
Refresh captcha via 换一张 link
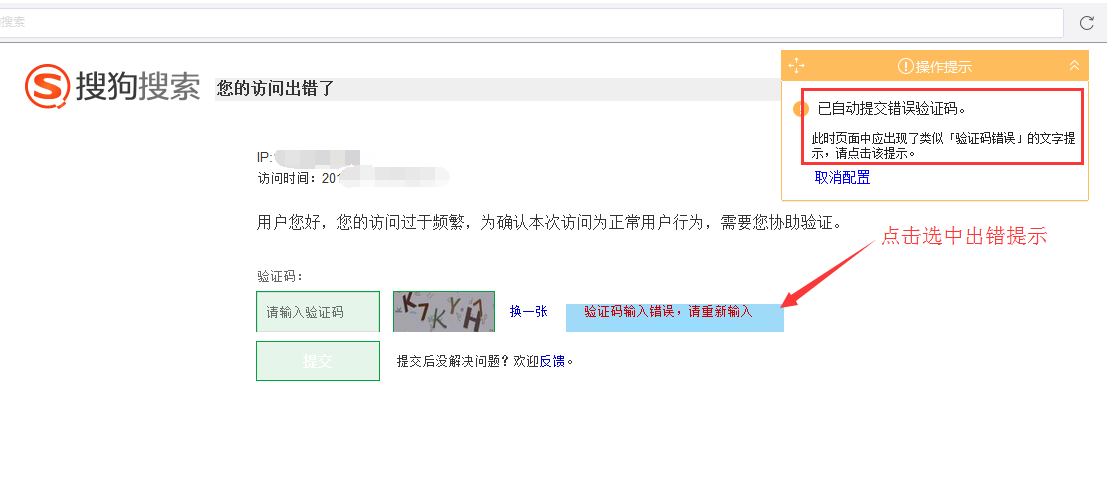(x=528, y=311)
